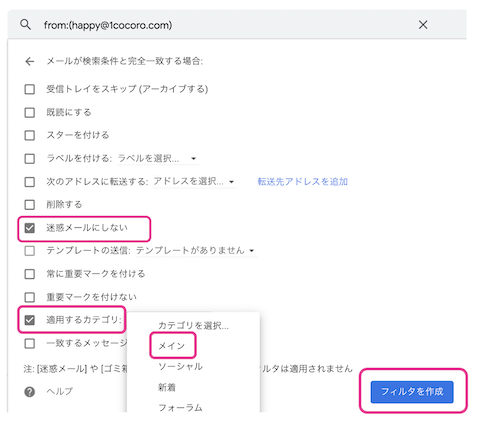Screen dimensions: 480x421
Task: Toggle the 削除する checkbox
Action: pos(30,204)
